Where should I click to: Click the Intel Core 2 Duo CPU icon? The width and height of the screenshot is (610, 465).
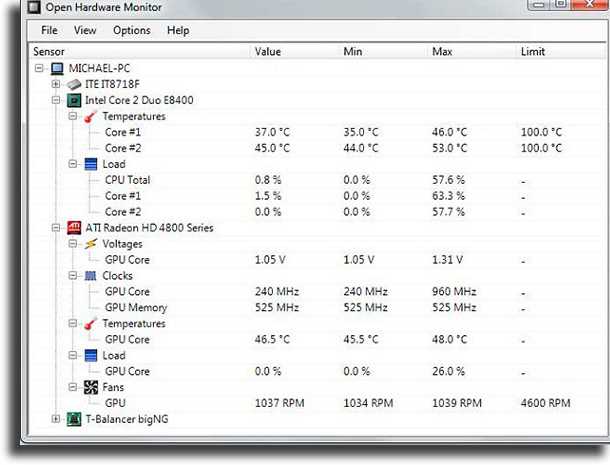point(74,100)
